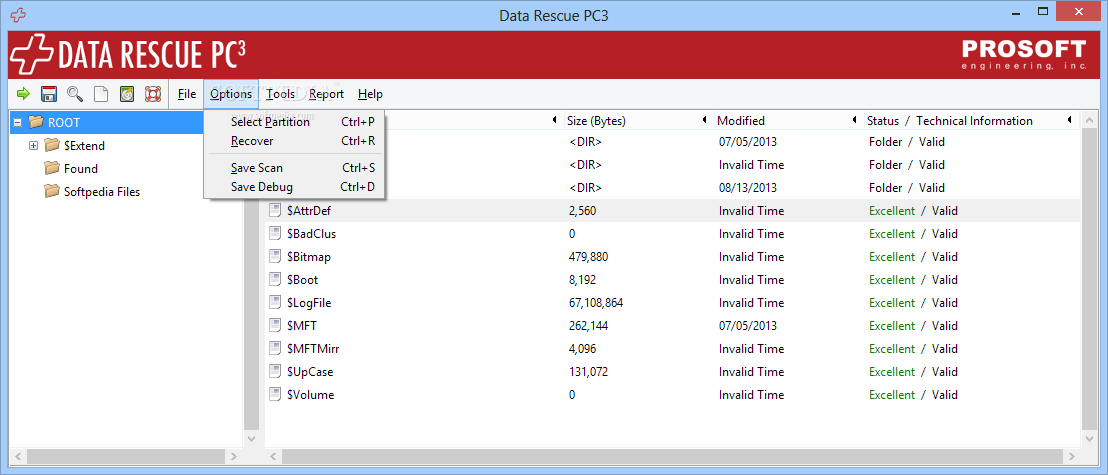Click the file icon beside $BadClus
Viewport: 1108px width, 475px height.
pos(275,234)
